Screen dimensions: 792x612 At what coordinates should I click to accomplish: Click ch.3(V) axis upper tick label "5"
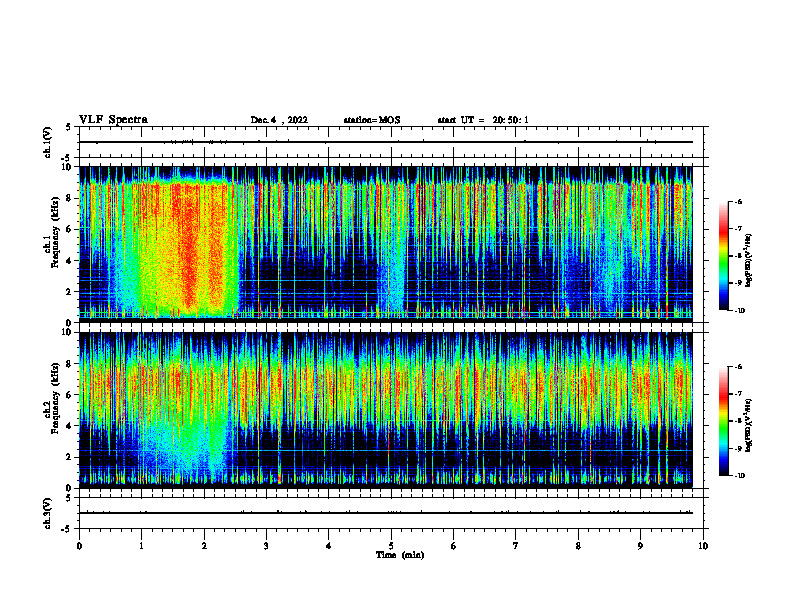click(69, 498)
